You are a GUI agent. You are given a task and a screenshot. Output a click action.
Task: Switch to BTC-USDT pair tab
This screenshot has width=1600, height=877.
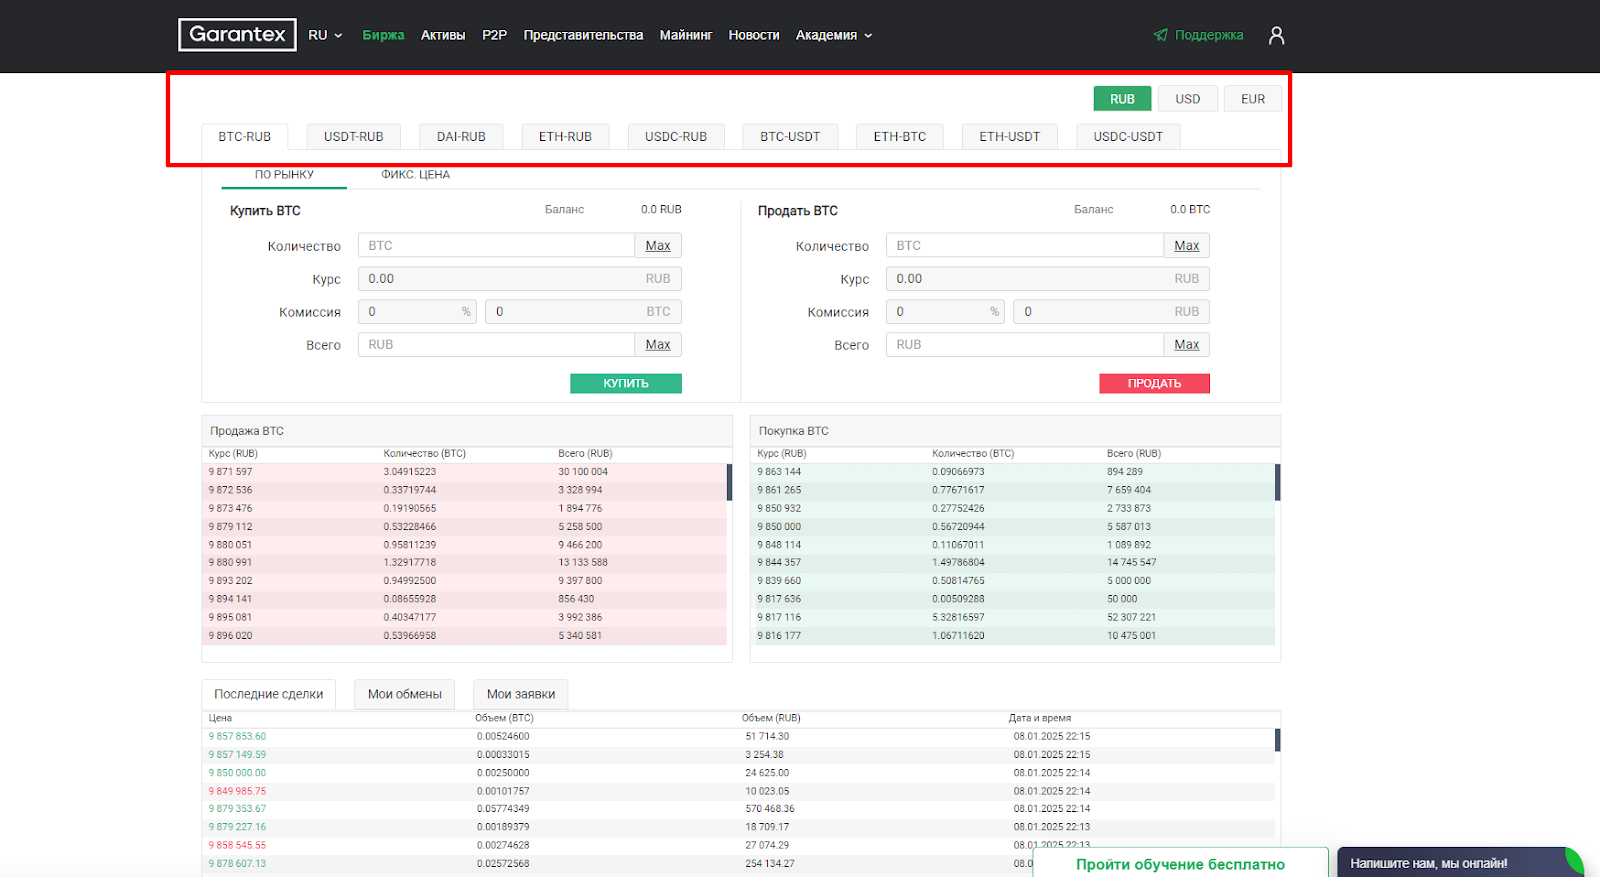790,137
